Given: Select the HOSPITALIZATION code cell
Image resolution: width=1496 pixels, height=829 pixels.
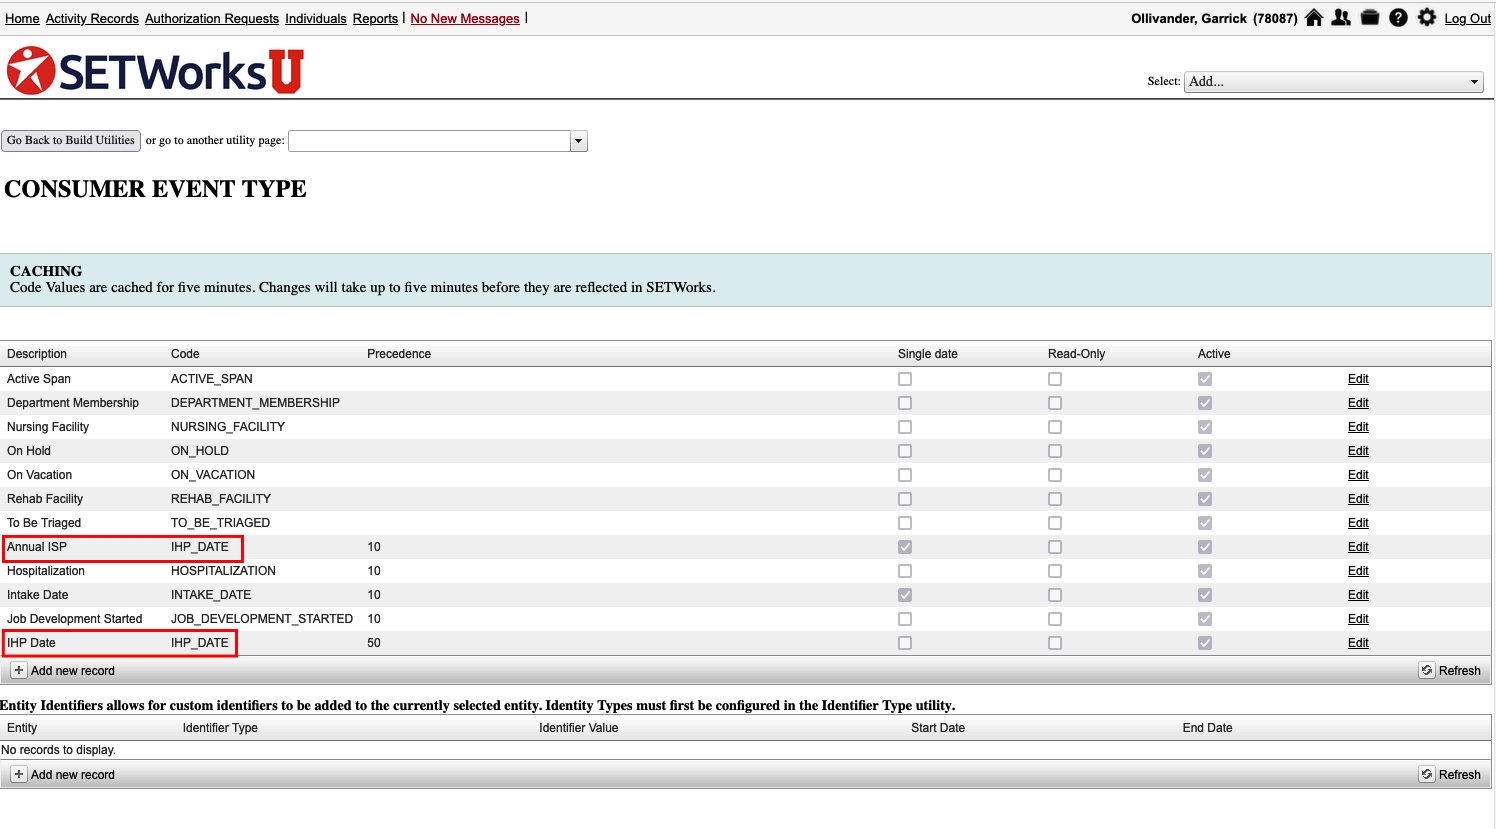Looking at the screenshot, I should [x=223, y=571].
